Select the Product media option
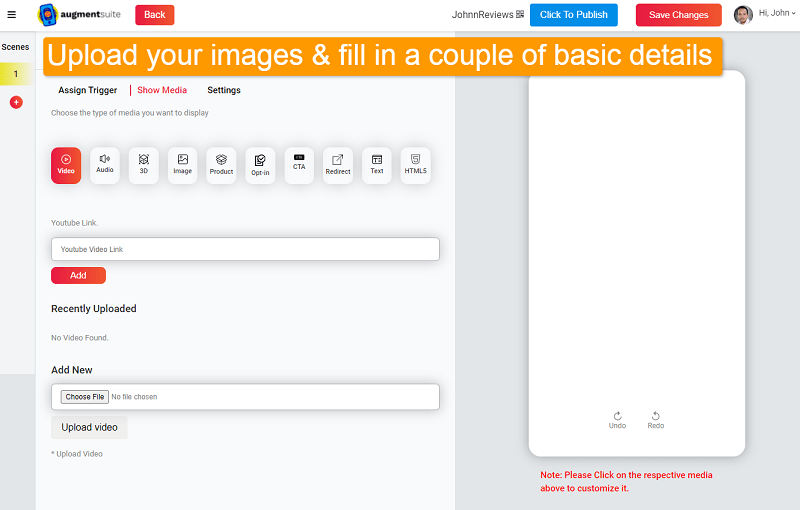The image size is (800, 510). (x=221, y=165)
